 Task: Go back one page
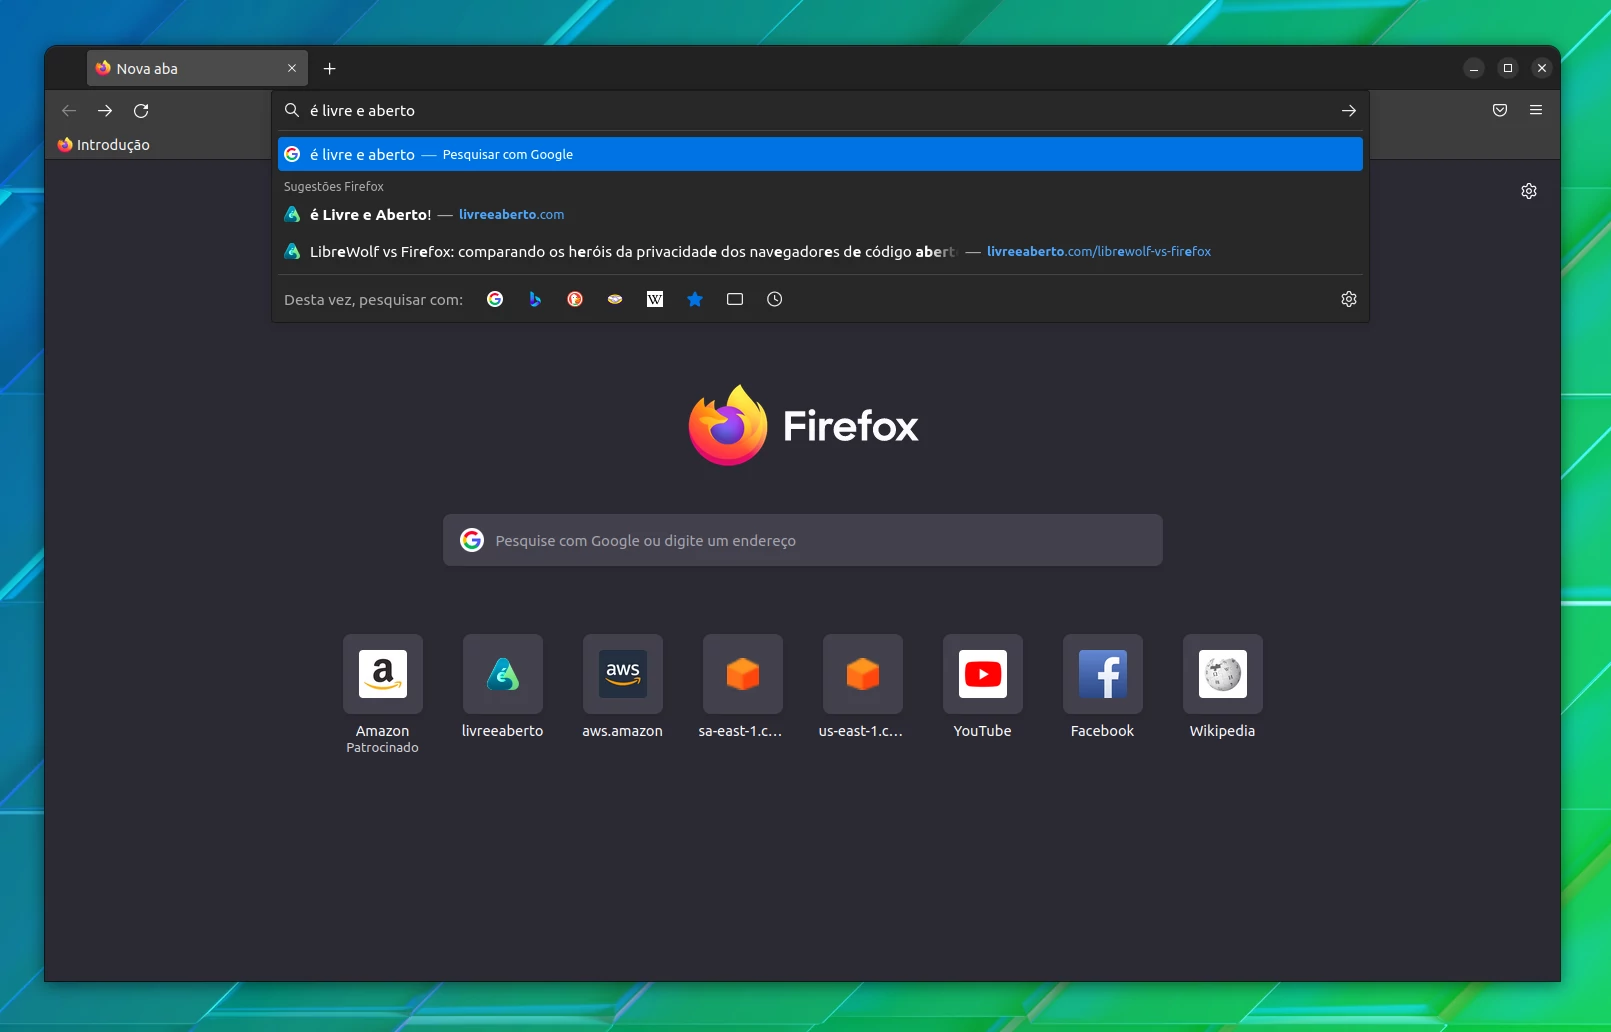click(69, 111)
